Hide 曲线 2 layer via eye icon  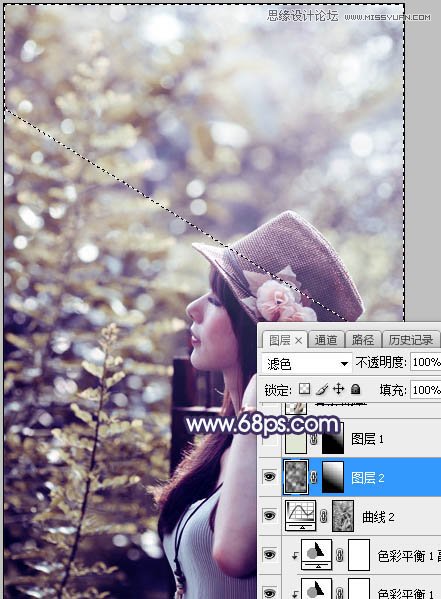[269, 516]
